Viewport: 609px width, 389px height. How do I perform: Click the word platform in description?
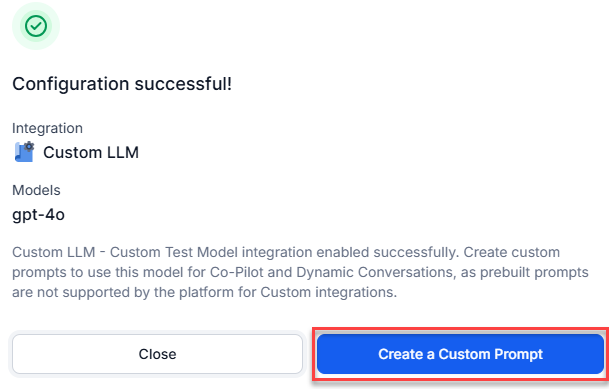(x=207, y=292)
